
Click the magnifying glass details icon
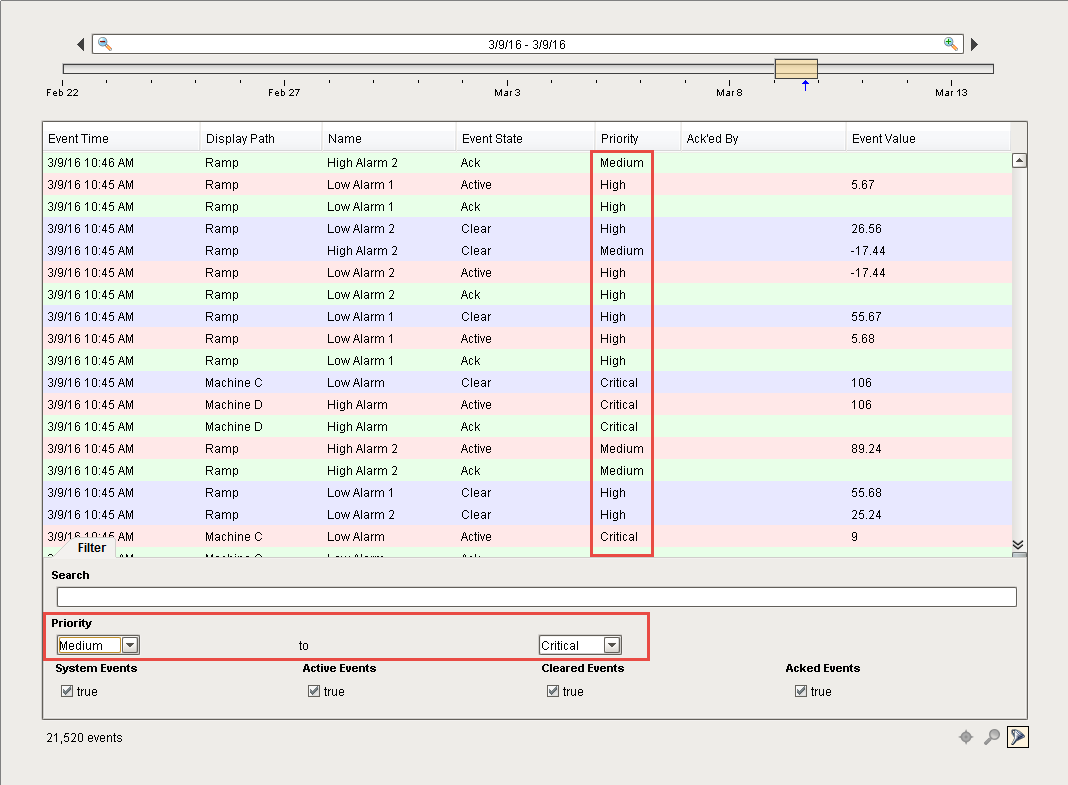click(992, 737)
